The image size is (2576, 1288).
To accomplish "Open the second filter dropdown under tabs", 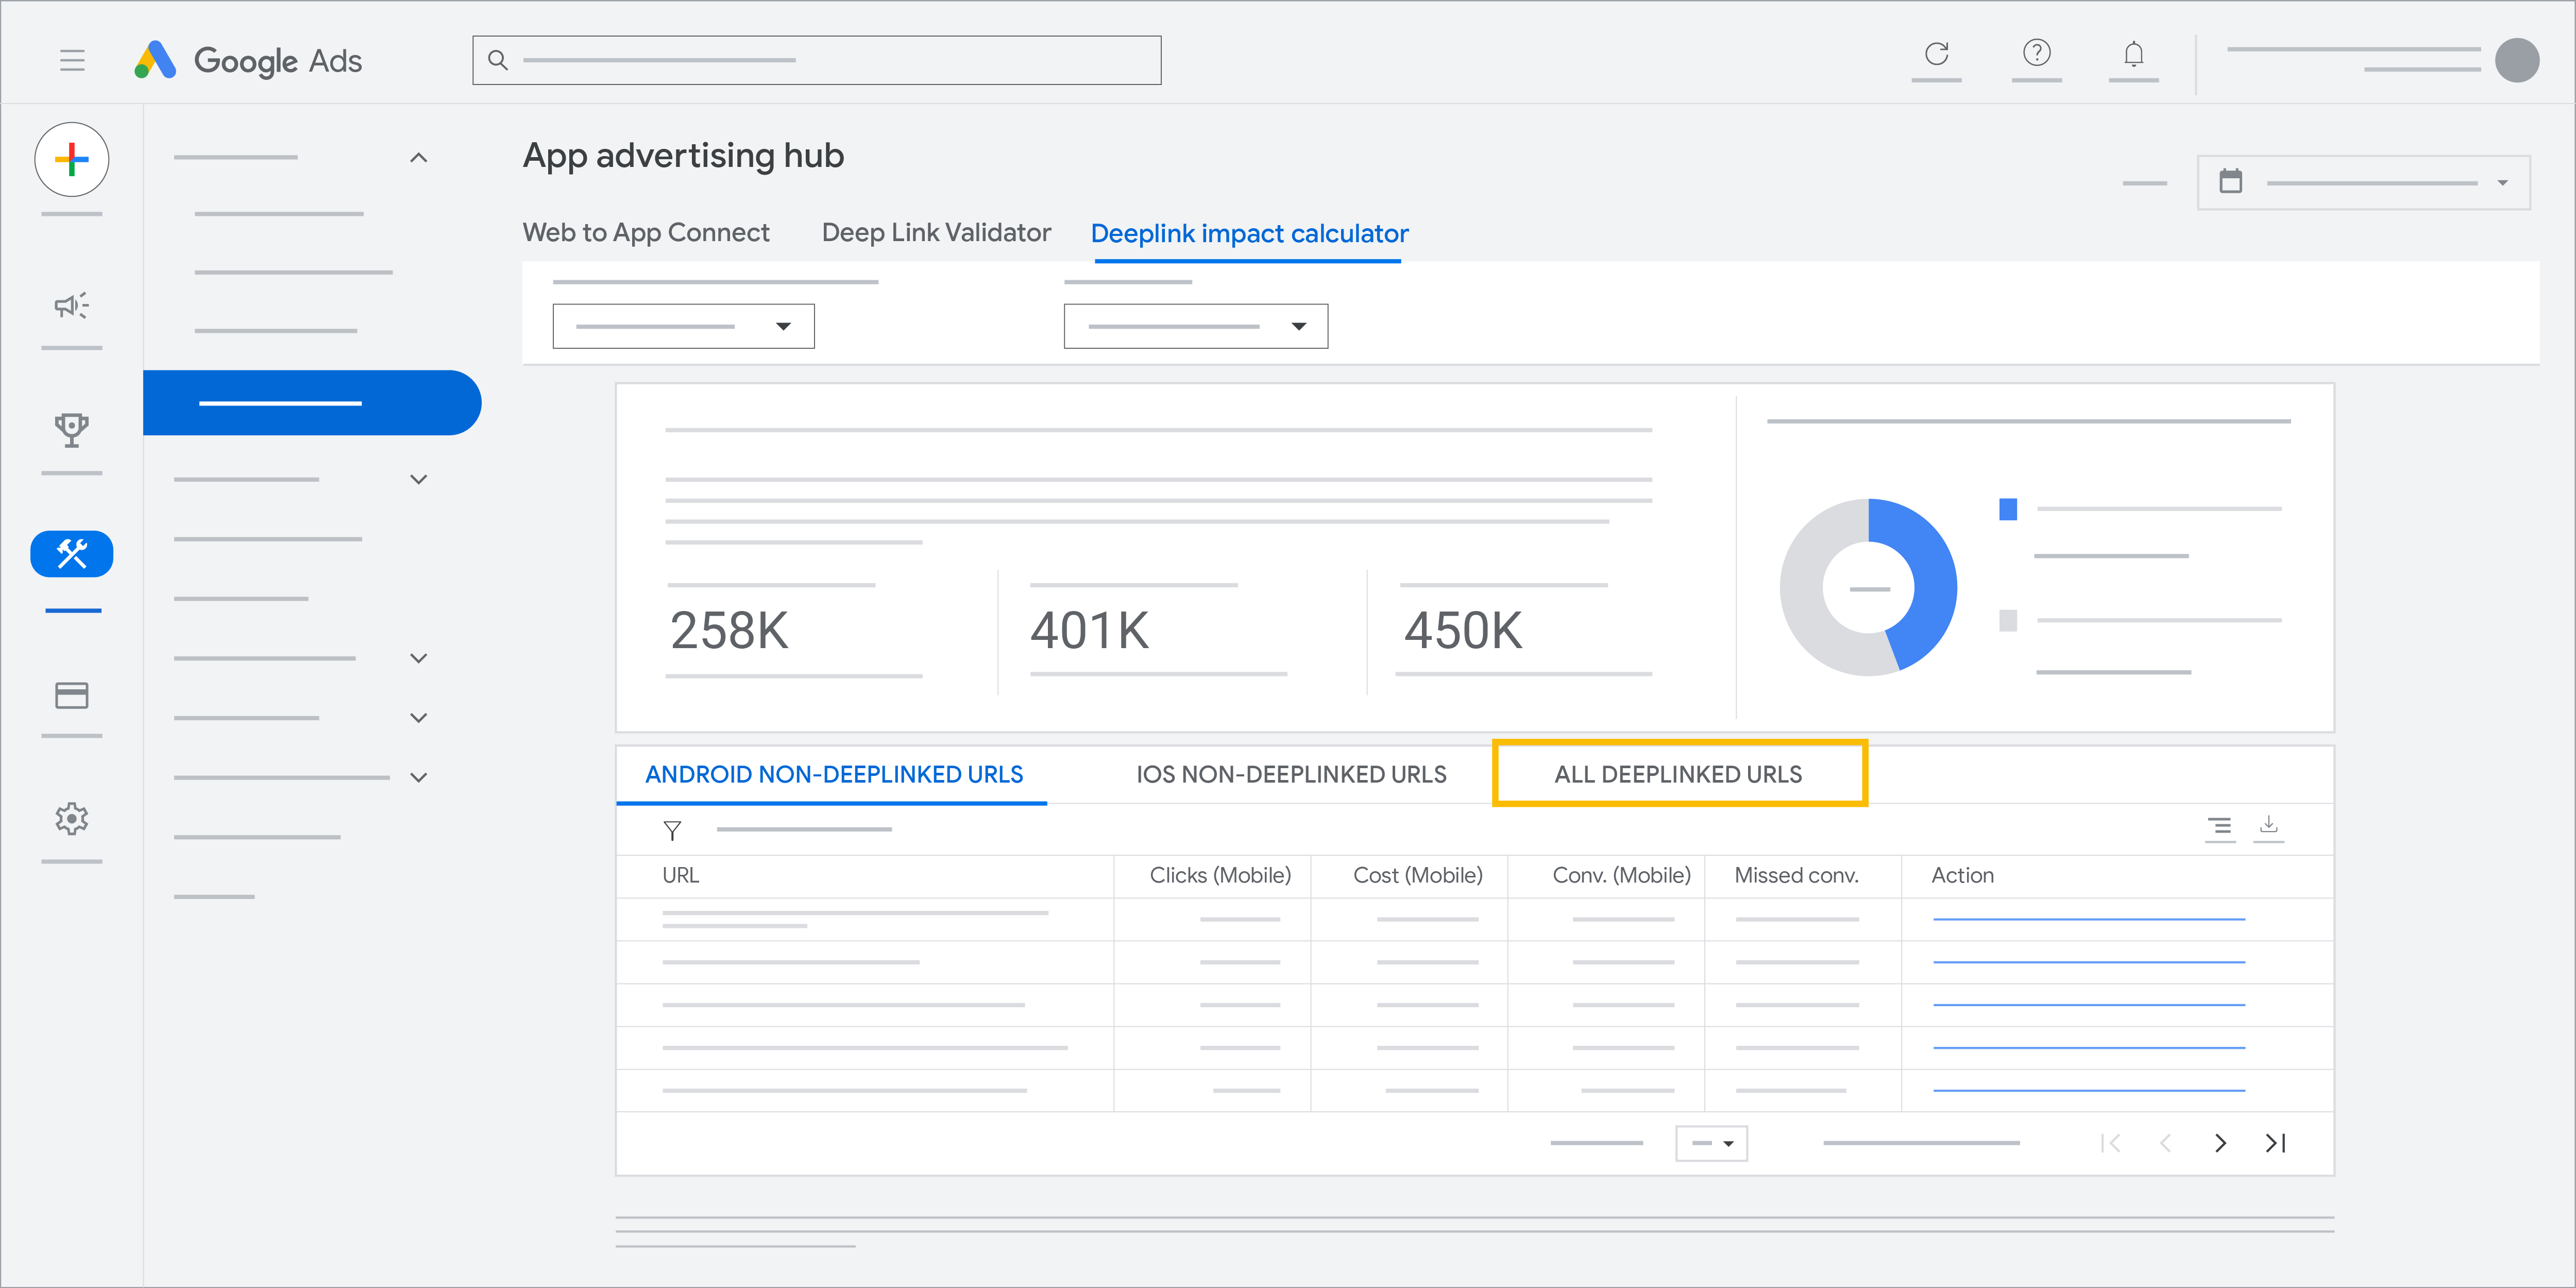I will [1195, 326].
